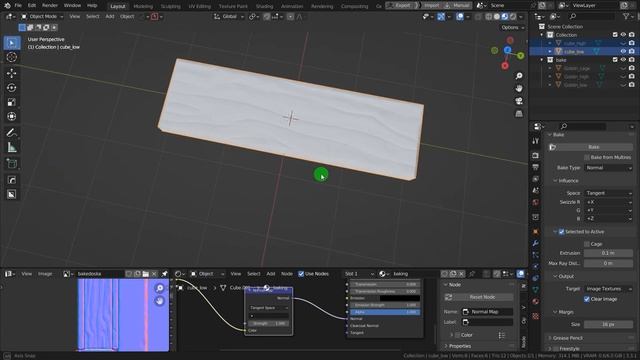This screenshot has width=640, height=360.
Task: Toggle Use Nodes checkbox
Action: [x=301, y=274]
